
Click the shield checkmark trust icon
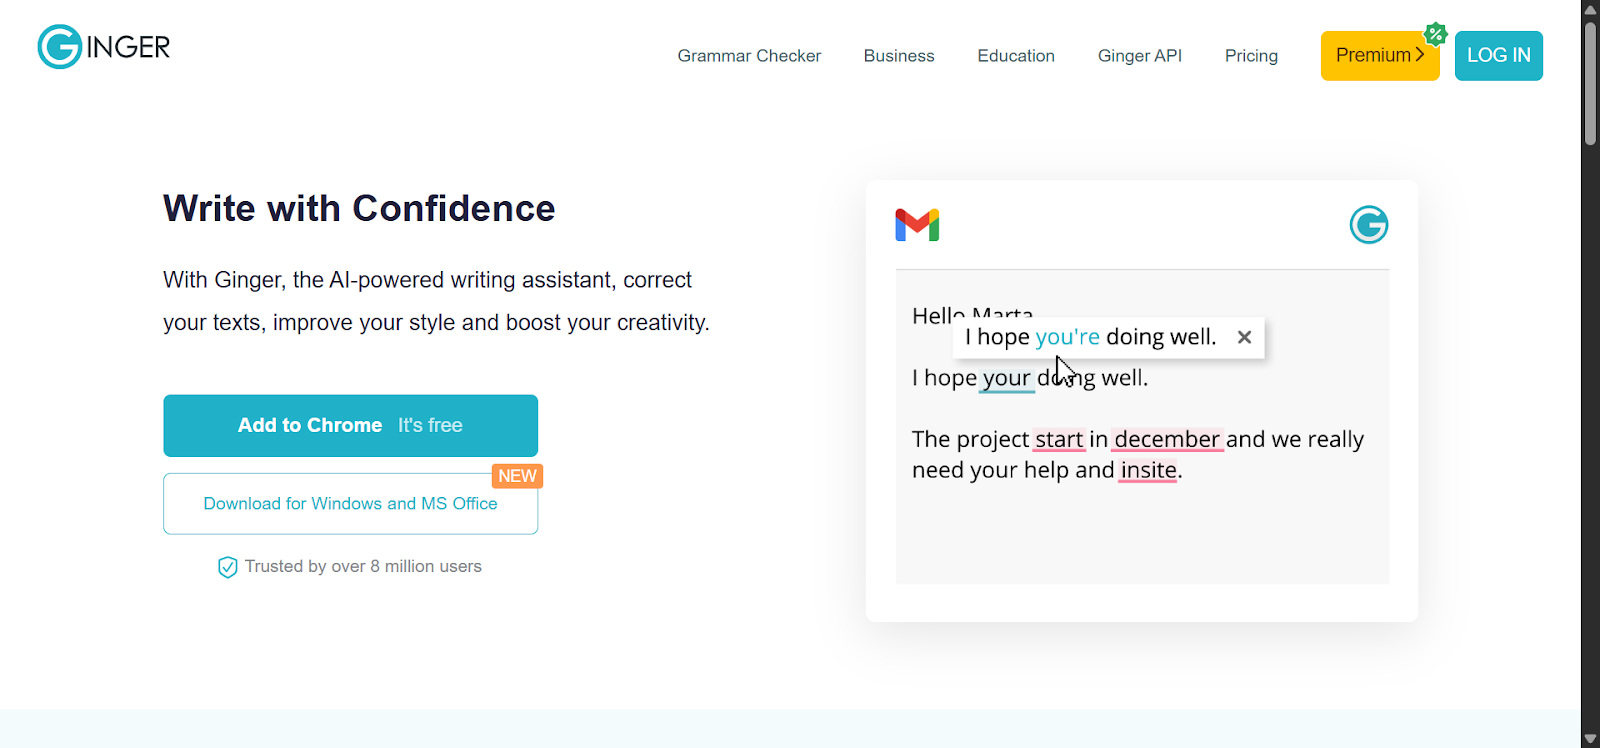tap(228, 567)
